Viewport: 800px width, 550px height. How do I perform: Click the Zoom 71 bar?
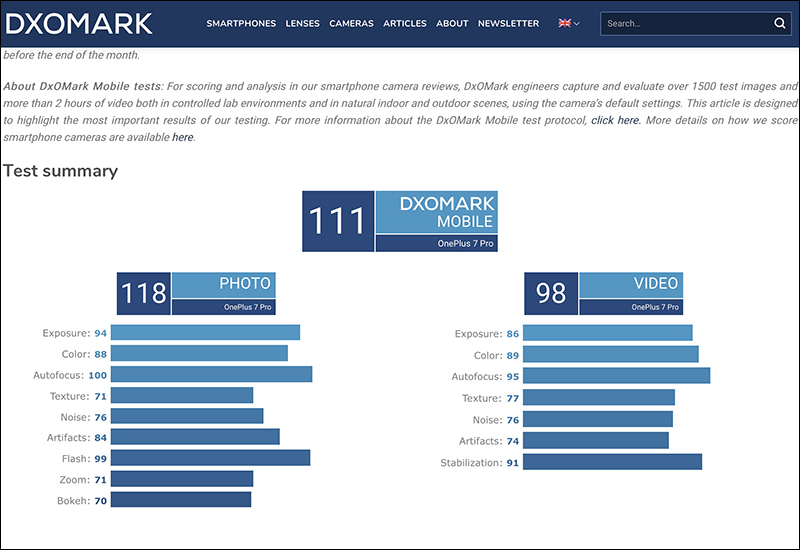click(x=182, y=479)
